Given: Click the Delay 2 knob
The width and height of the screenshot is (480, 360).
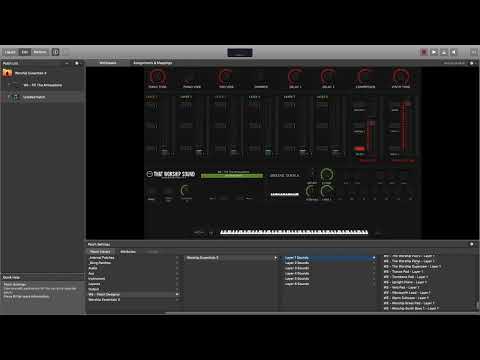Looking at the screenshot, I should [x=328, y=77].
